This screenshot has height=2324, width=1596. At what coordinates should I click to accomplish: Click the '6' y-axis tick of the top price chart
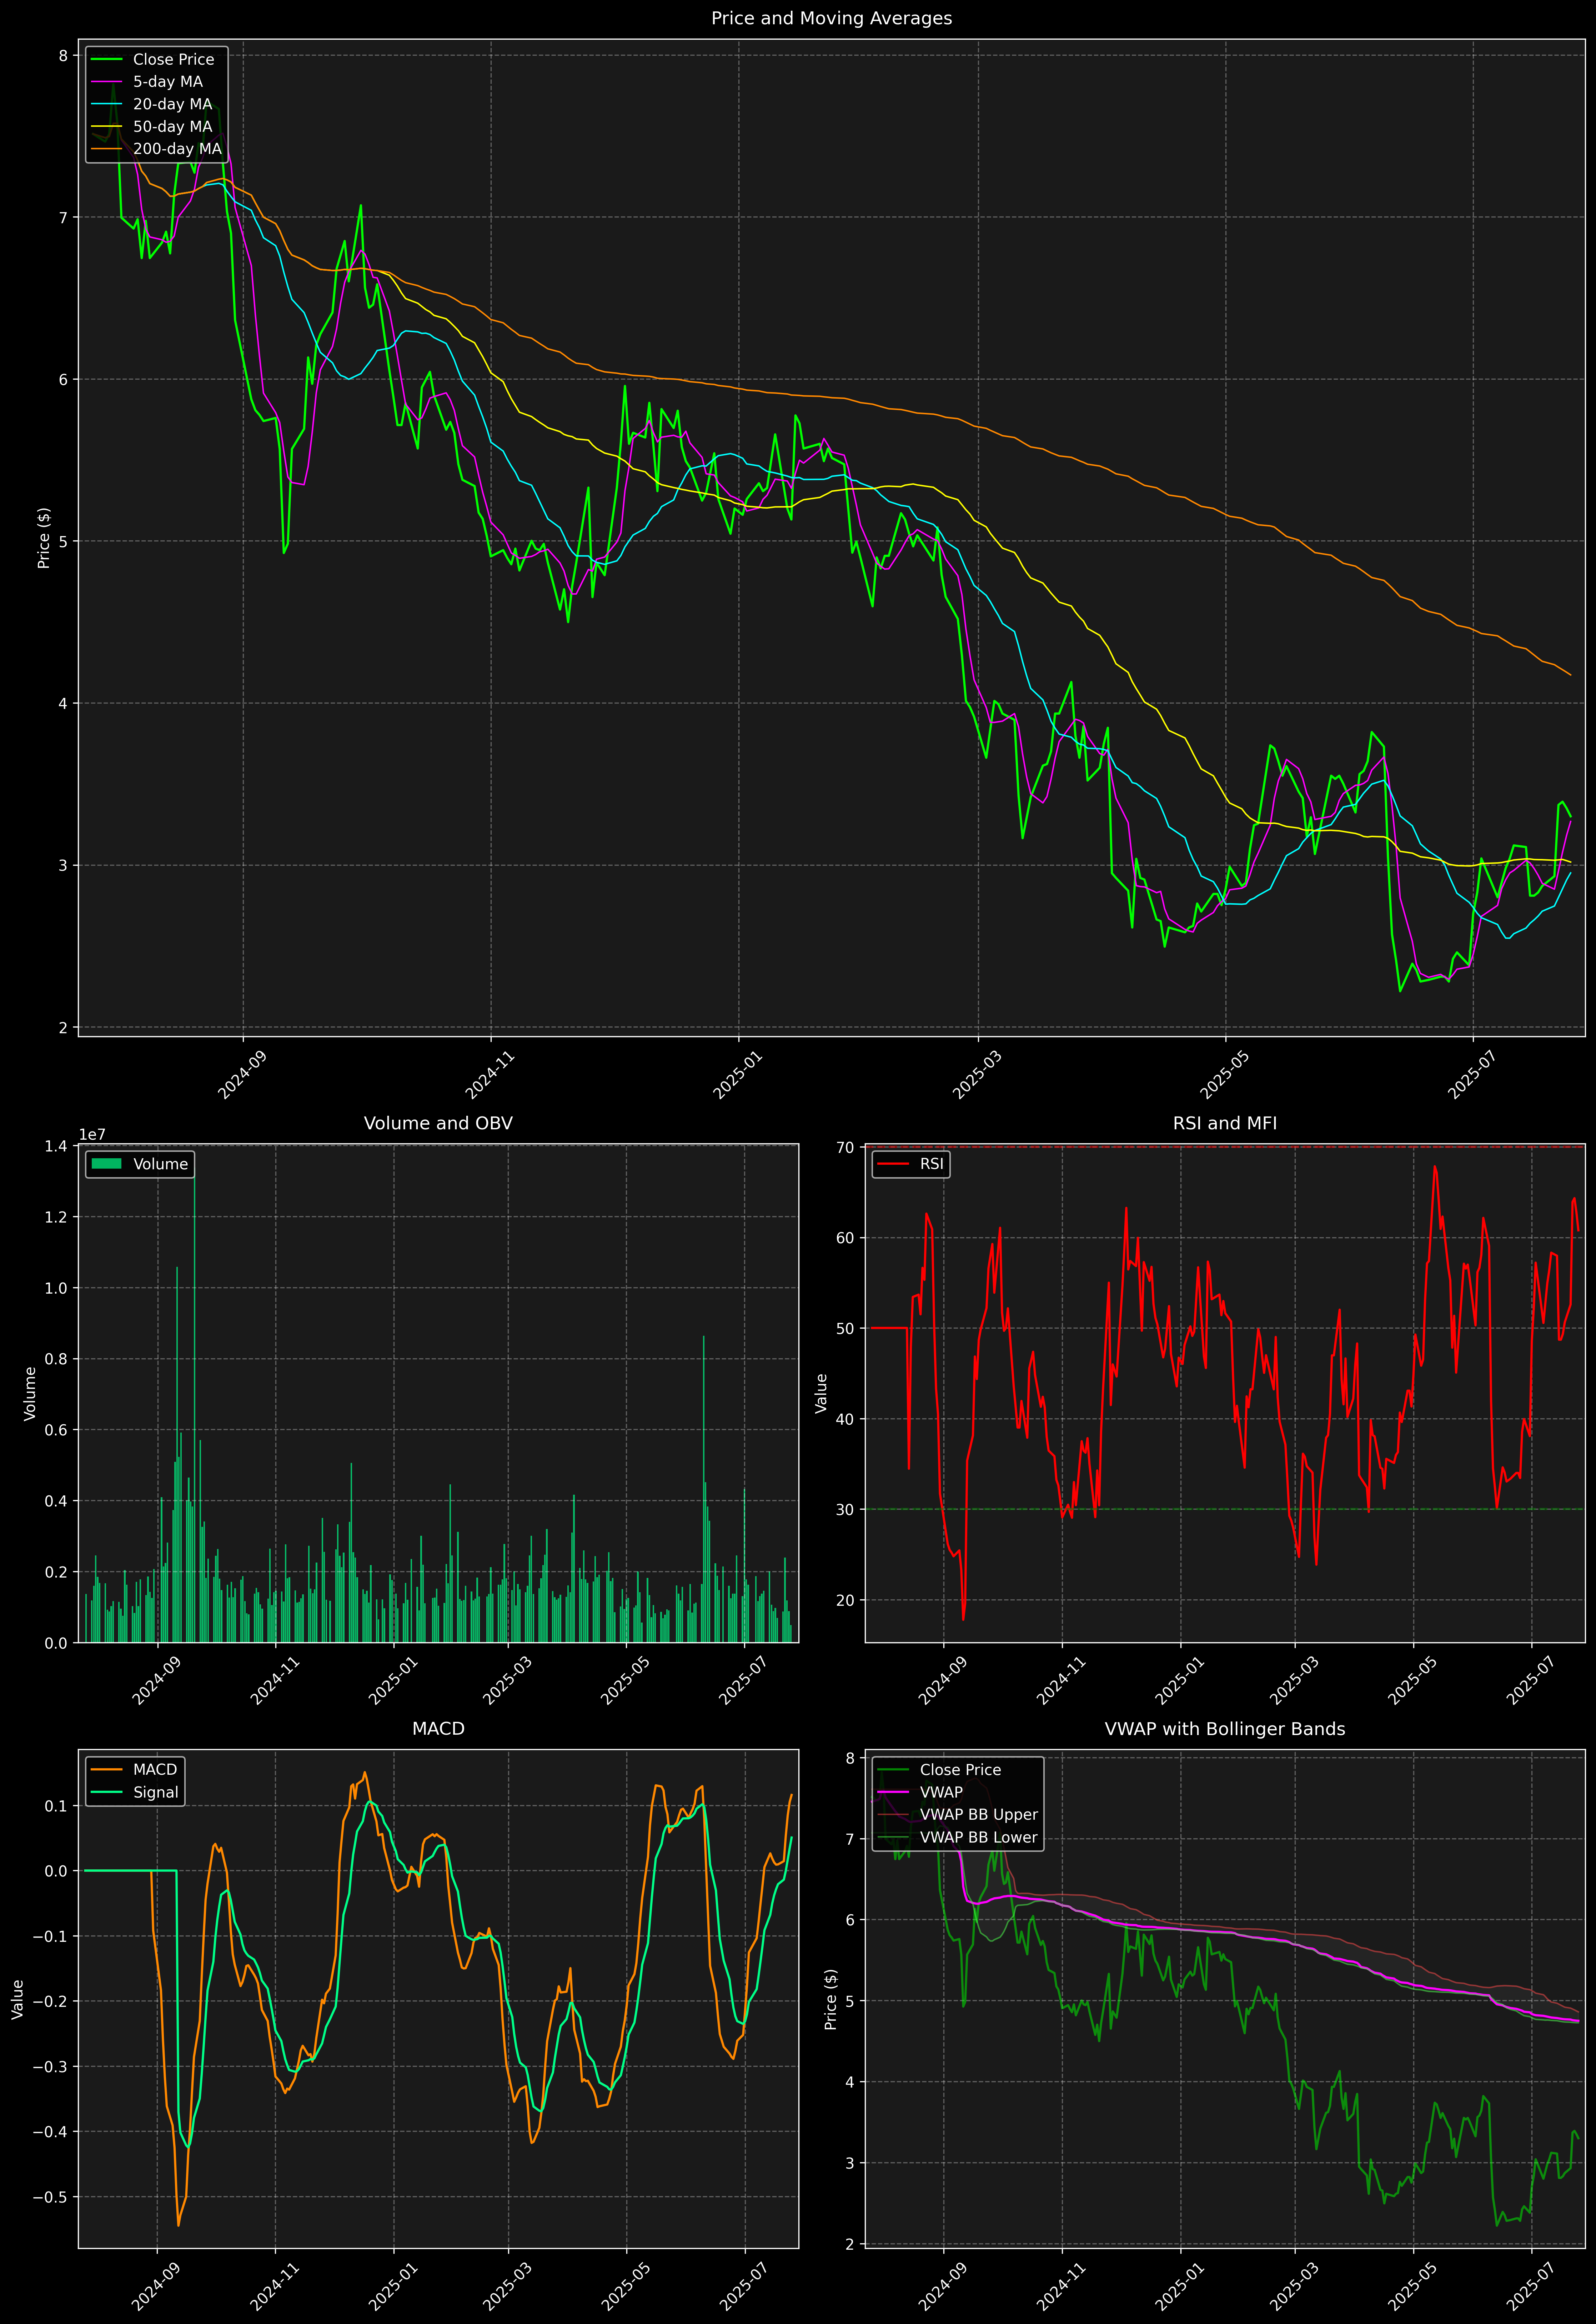tap(63, 380)
